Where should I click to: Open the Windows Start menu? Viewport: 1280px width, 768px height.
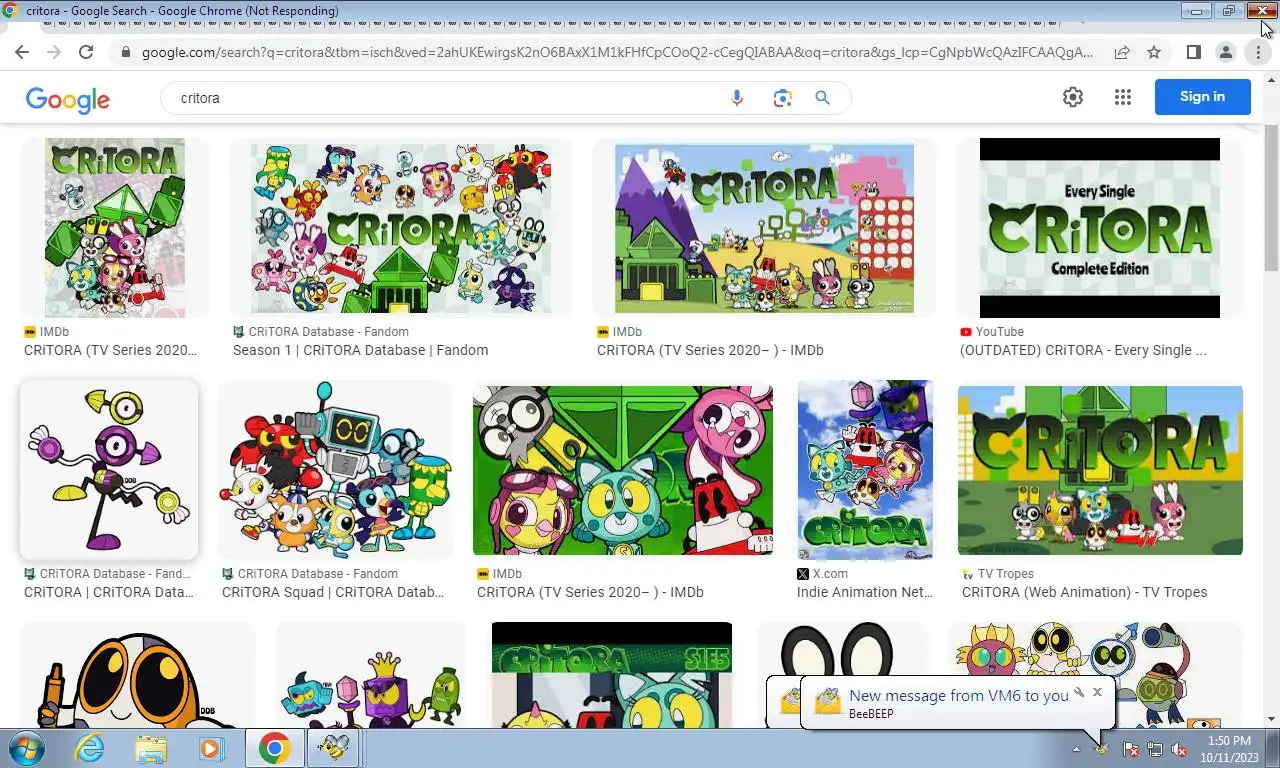(x=25, y=748)
